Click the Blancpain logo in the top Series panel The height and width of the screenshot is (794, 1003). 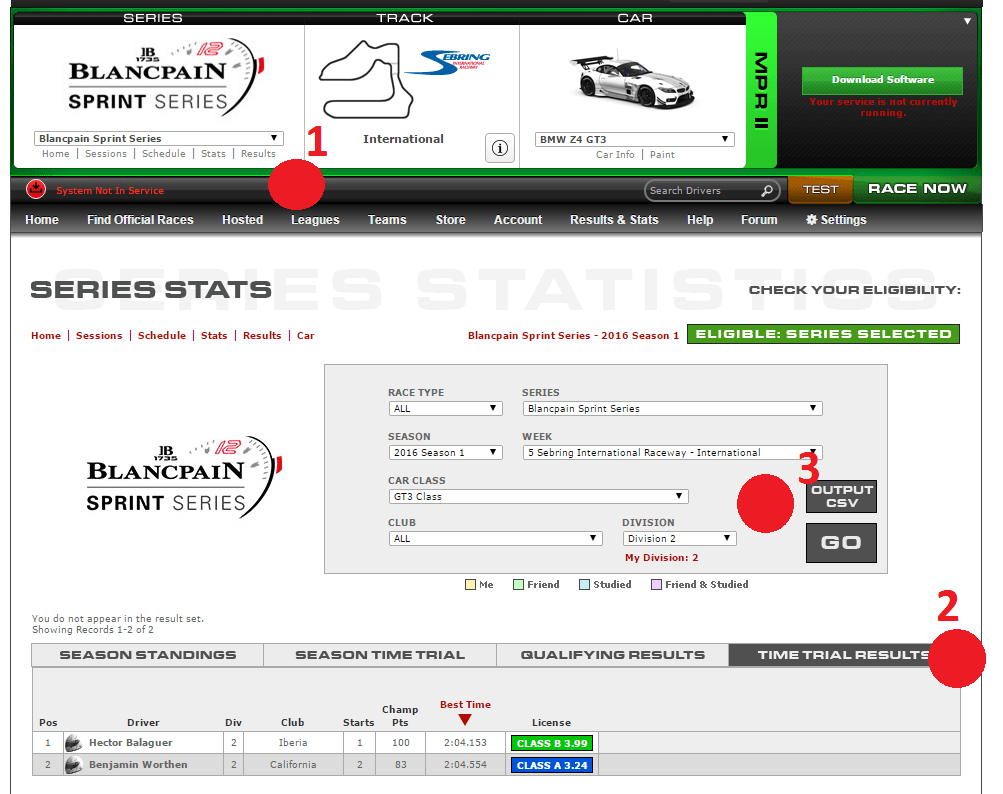tap(166, 78)
